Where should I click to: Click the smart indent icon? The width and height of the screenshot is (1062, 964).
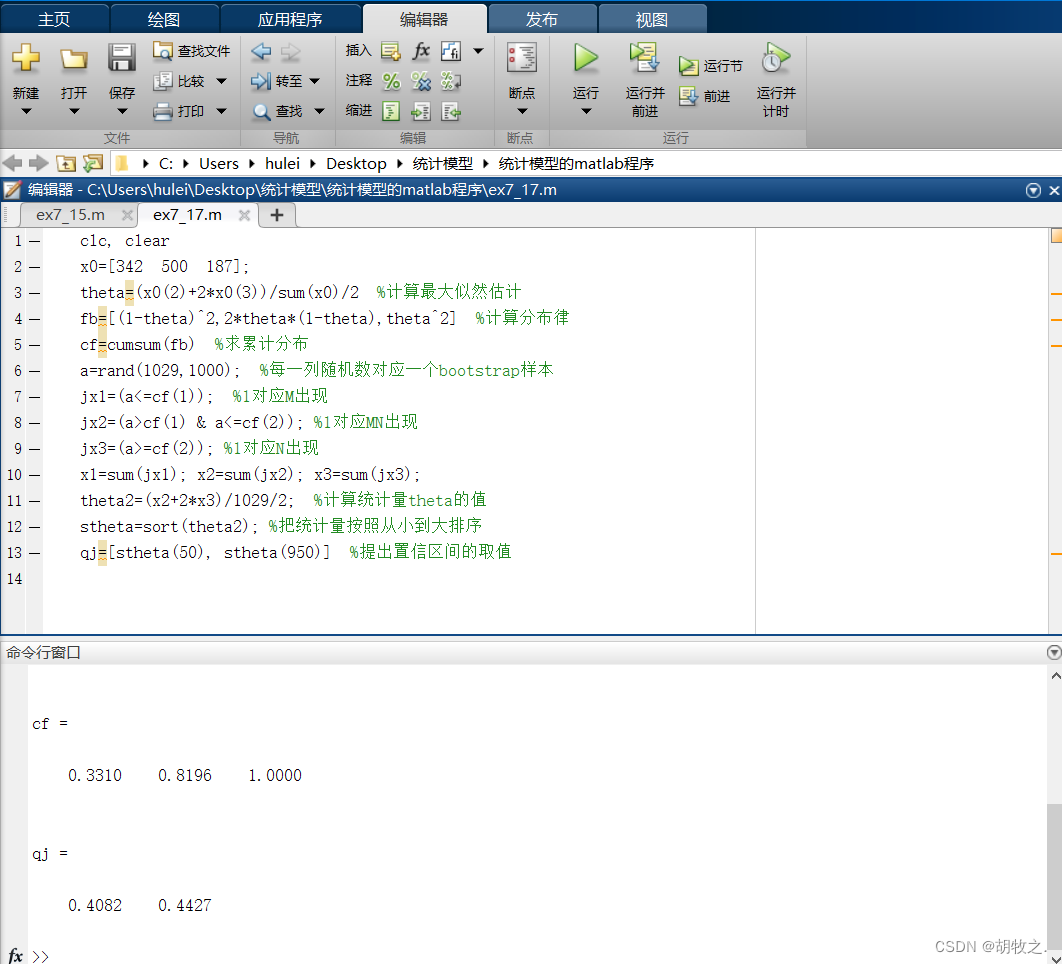[391, 111]
